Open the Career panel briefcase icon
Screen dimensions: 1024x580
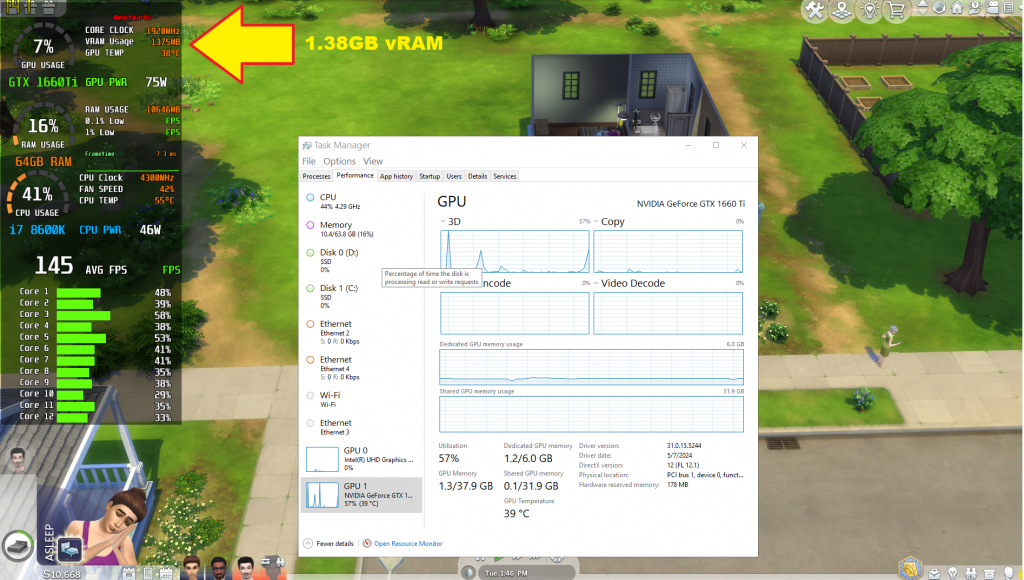tap(935, 574)
